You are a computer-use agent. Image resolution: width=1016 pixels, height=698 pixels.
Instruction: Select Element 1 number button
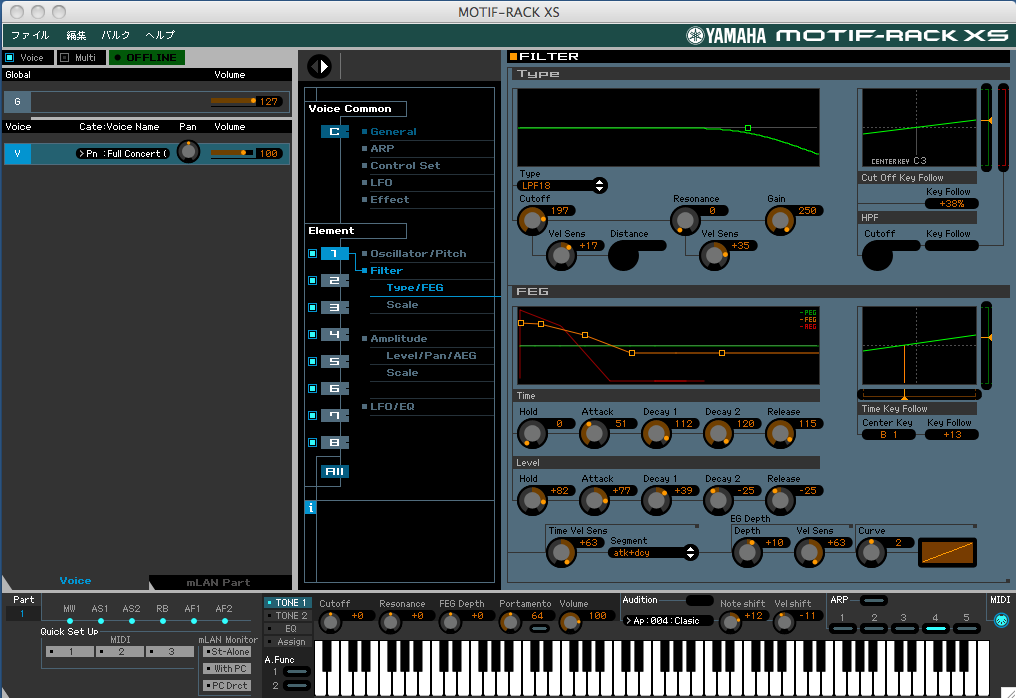[334, 253]
